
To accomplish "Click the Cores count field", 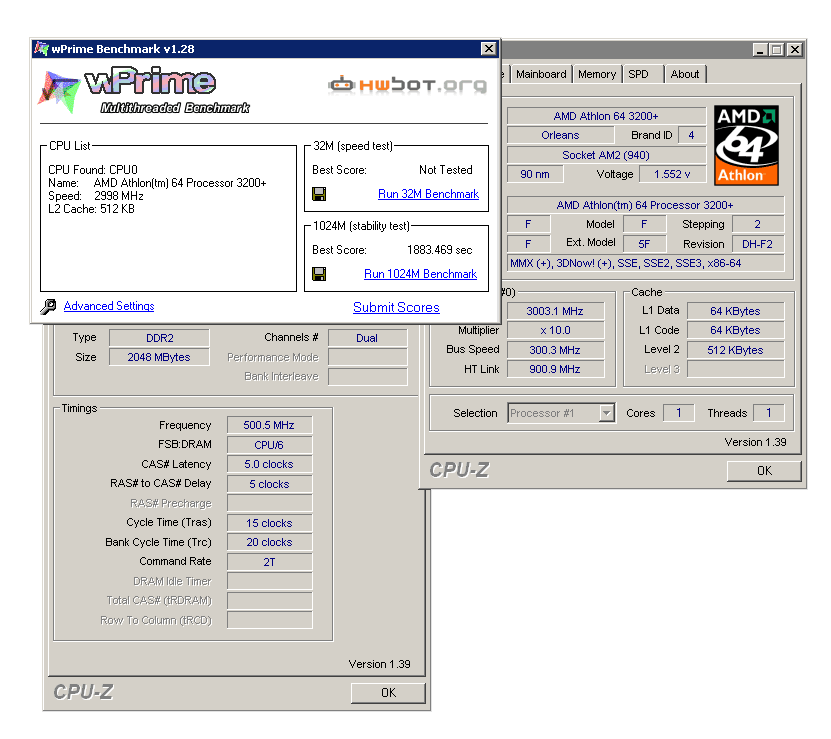I will click(679, 413).
